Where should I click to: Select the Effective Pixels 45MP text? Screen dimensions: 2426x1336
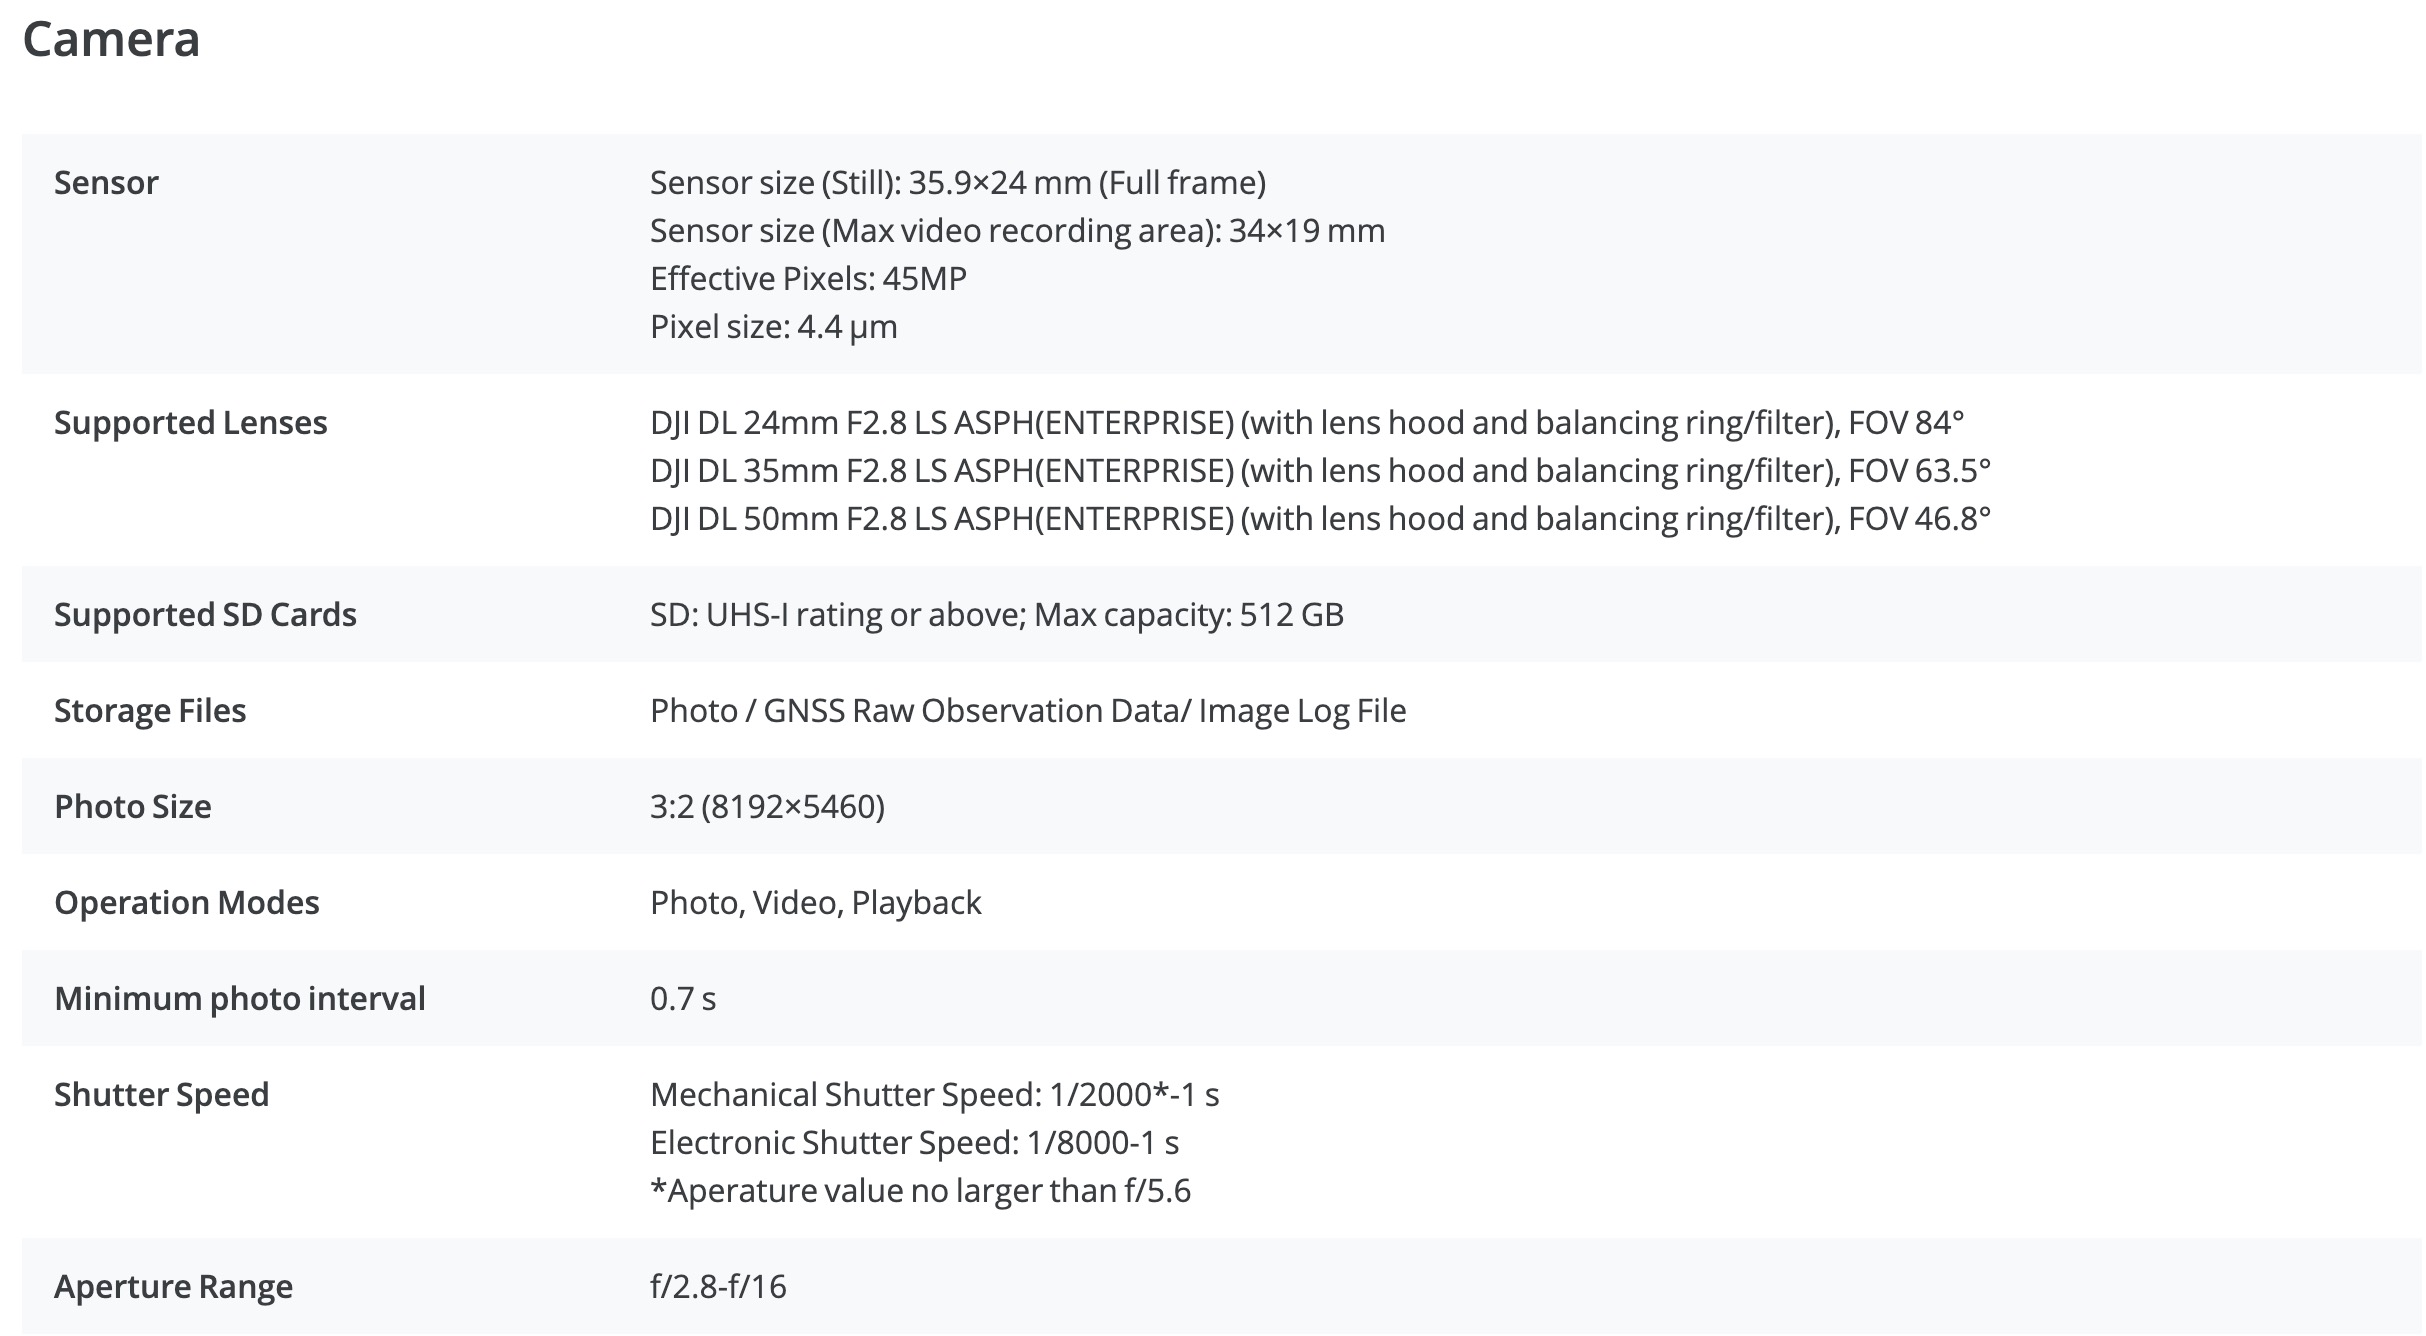coord(808,279)
